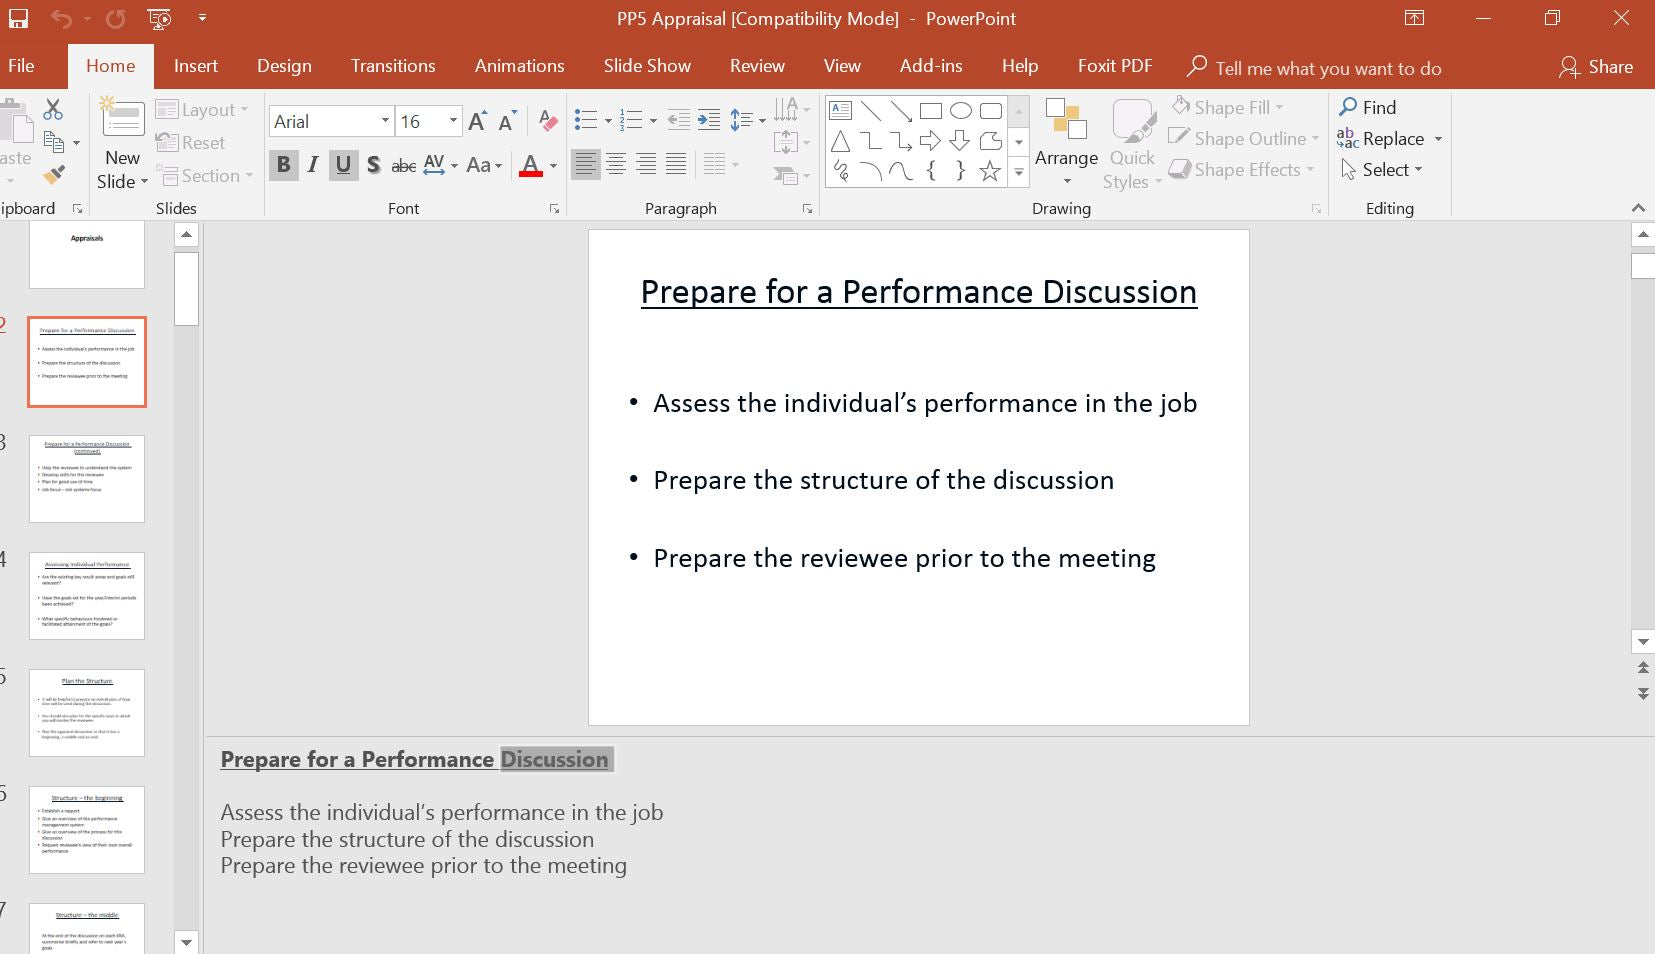This screenshot has height=954, width=1655.
Task: Switch to the Design tab
Action: pos(284,66)
